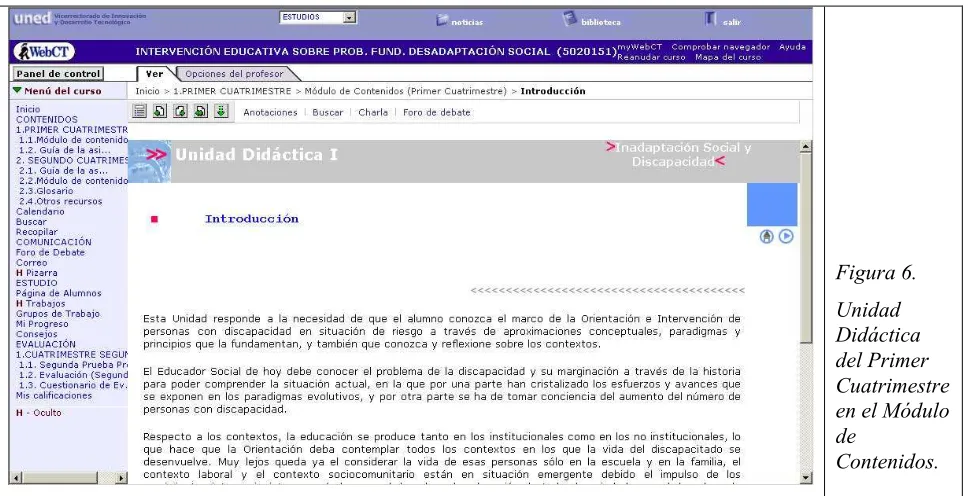
Task: Open 2.4.Otros recursos in sidebar
Action: [x=60, y=201]
